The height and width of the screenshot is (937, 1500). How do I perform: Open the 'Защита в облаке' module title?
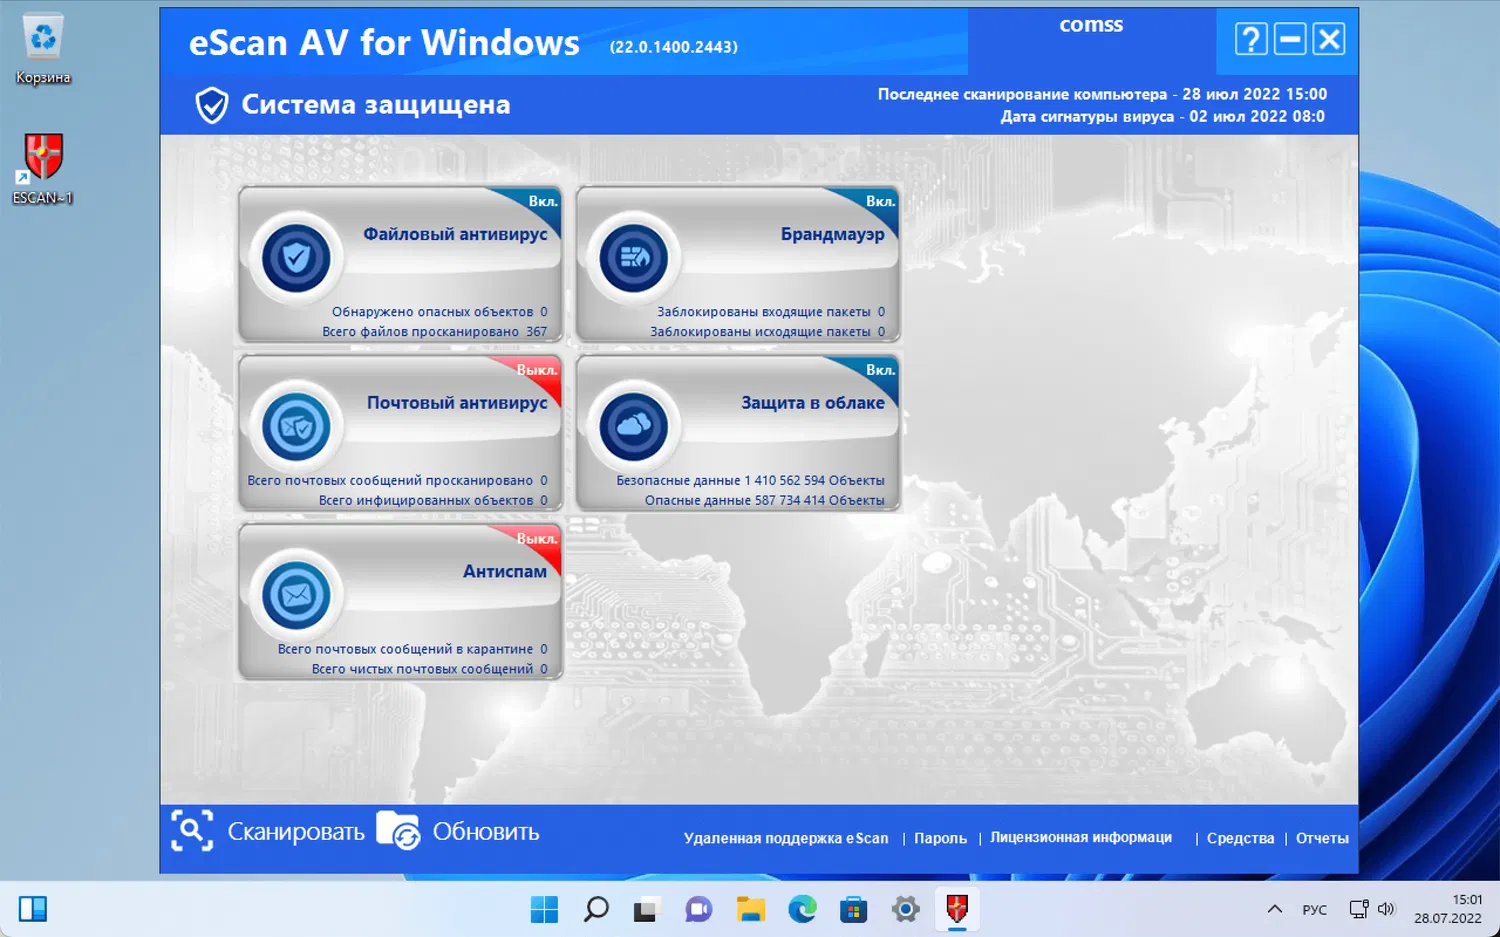813,403
